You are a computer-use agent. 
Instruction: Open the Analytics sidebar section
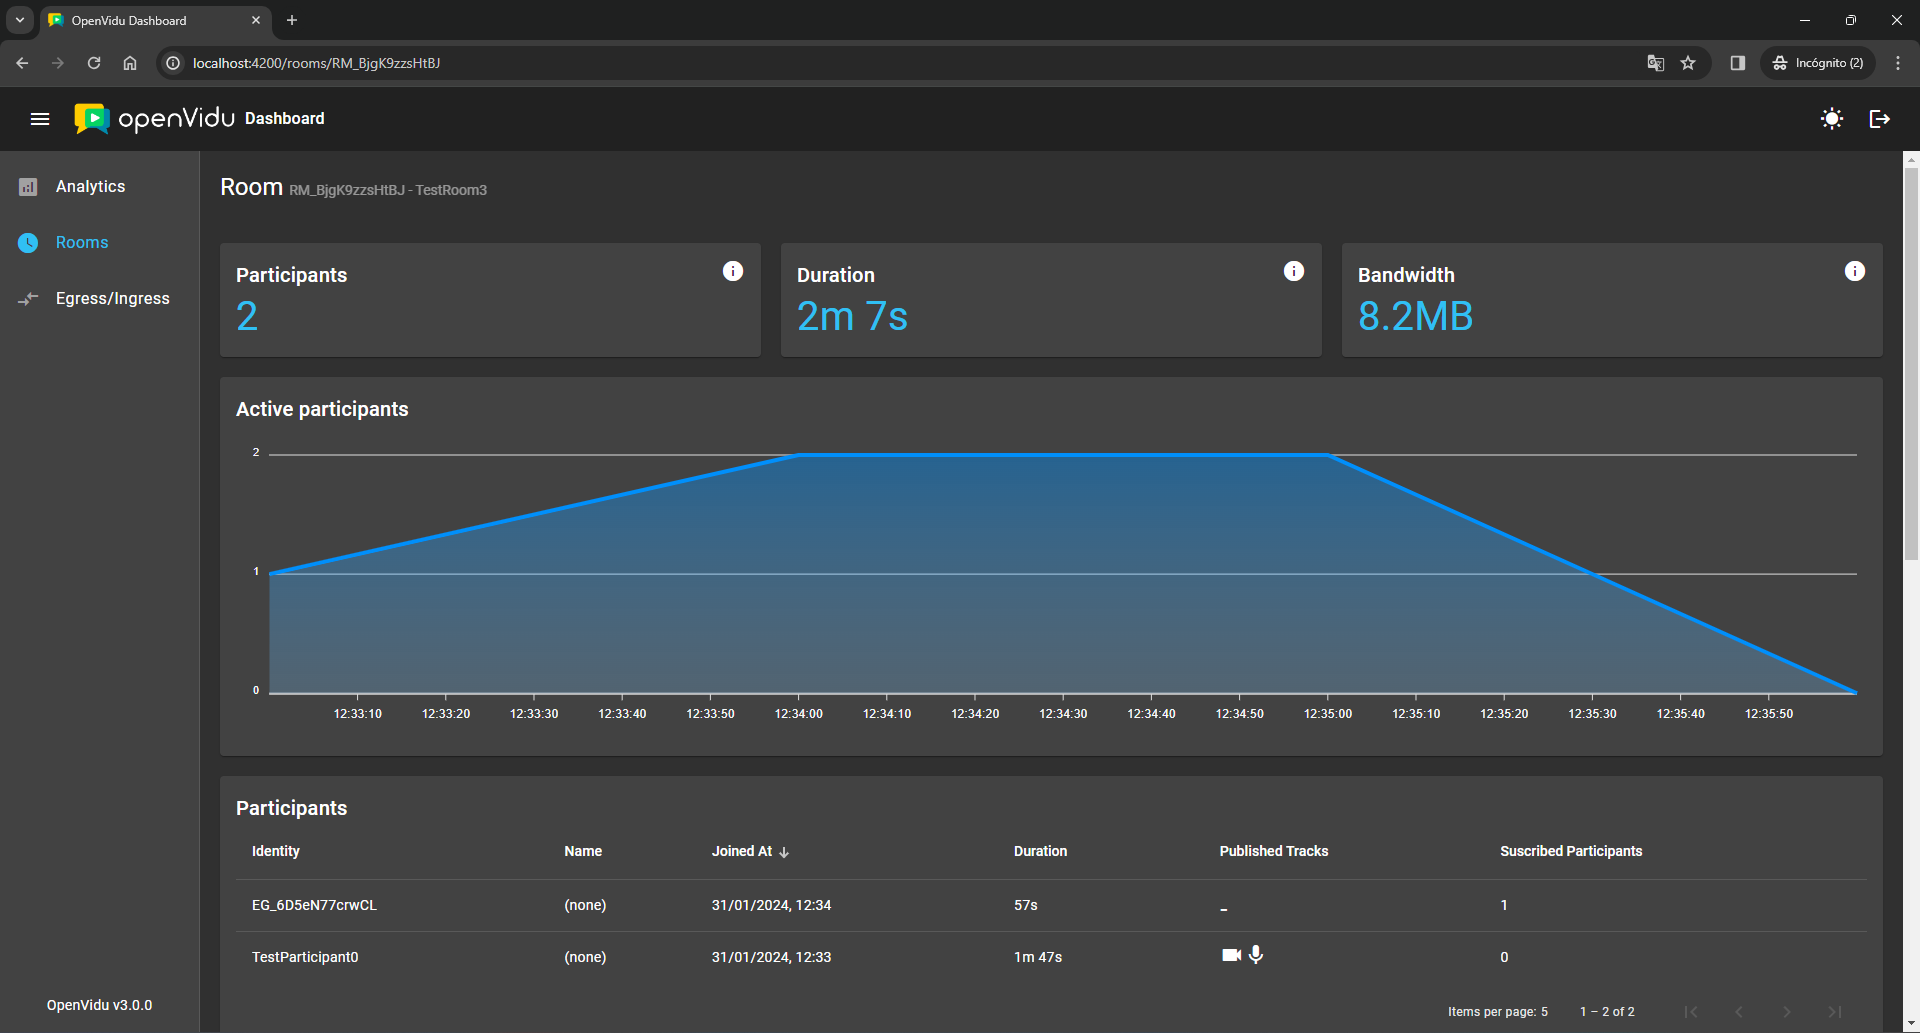[x=90, y=187]
